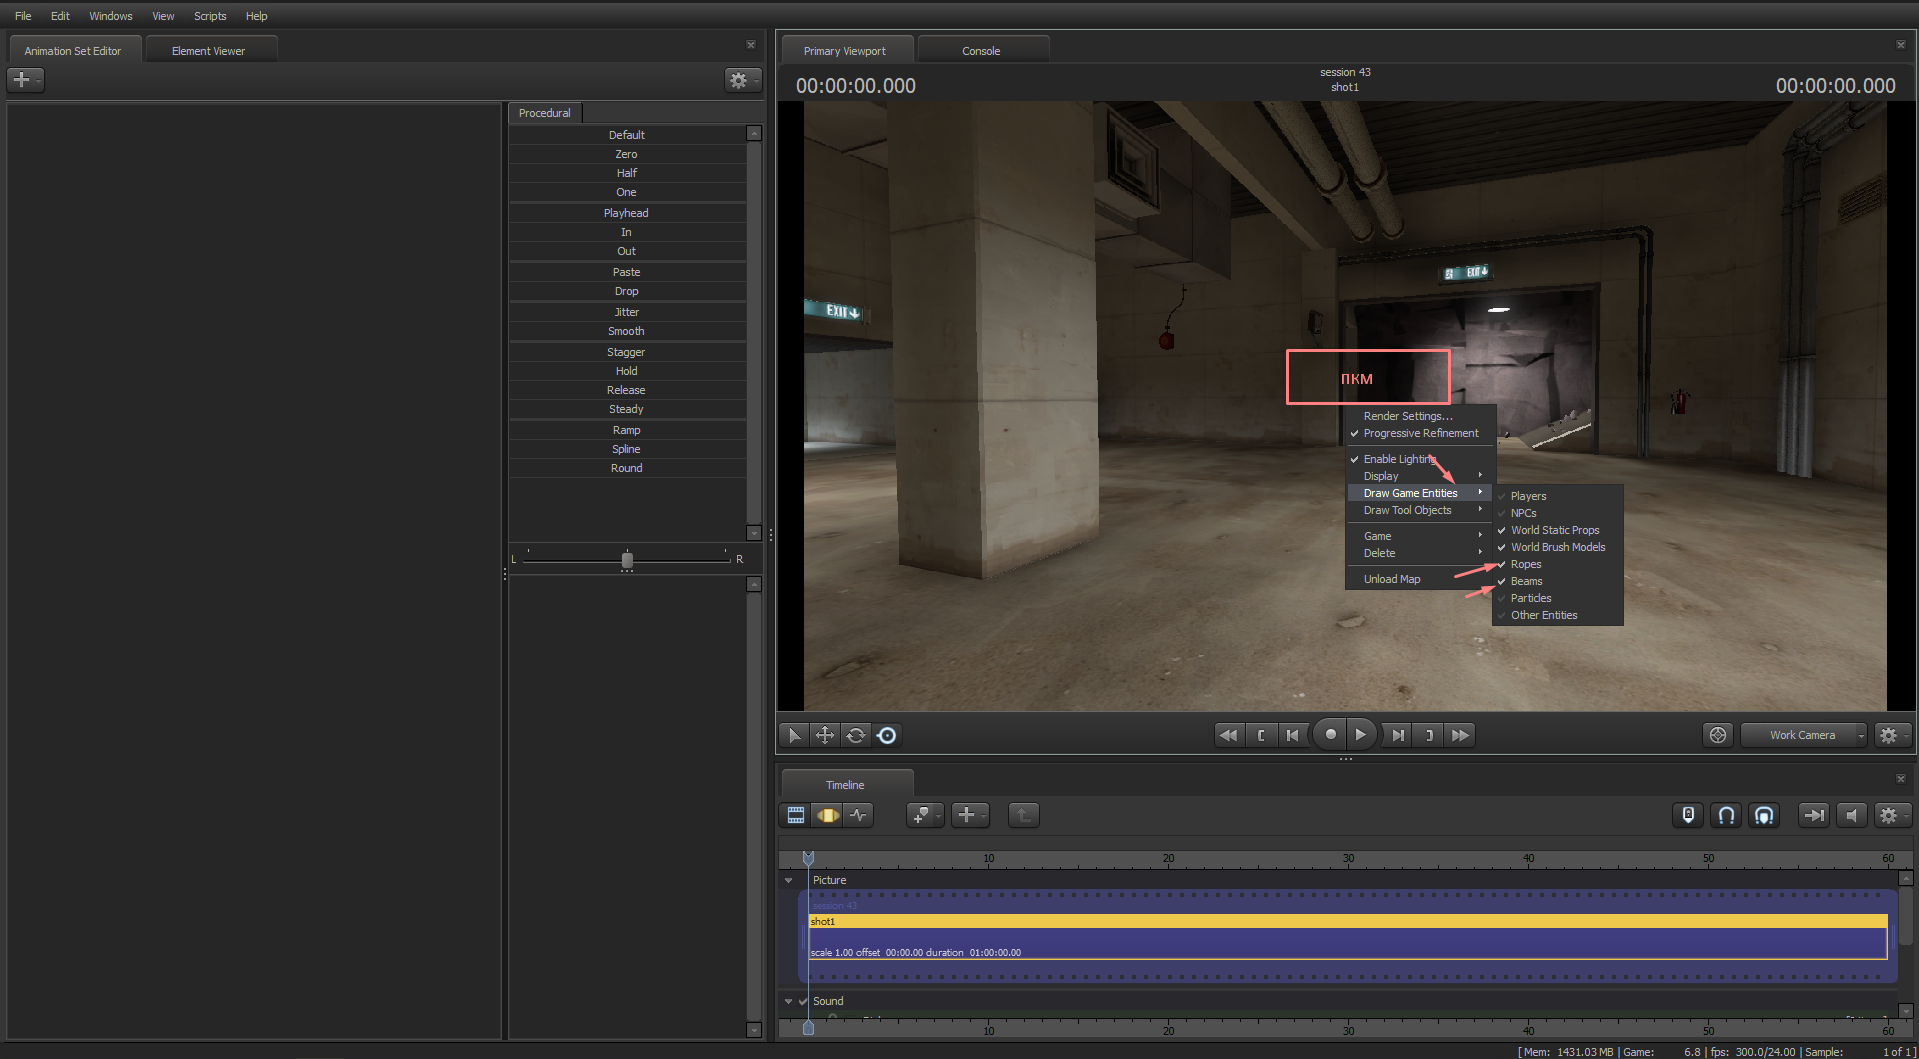Open the Work Camera dropdown

click(1804, 735)
